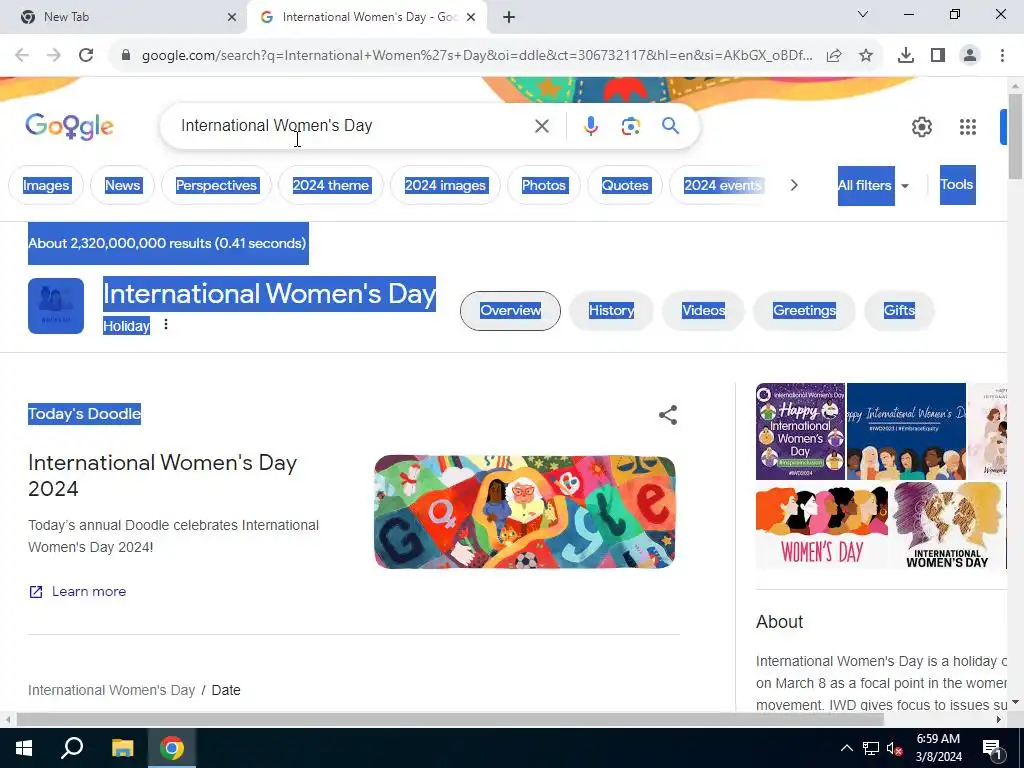Click the magnifier search button

pos(671,125)
